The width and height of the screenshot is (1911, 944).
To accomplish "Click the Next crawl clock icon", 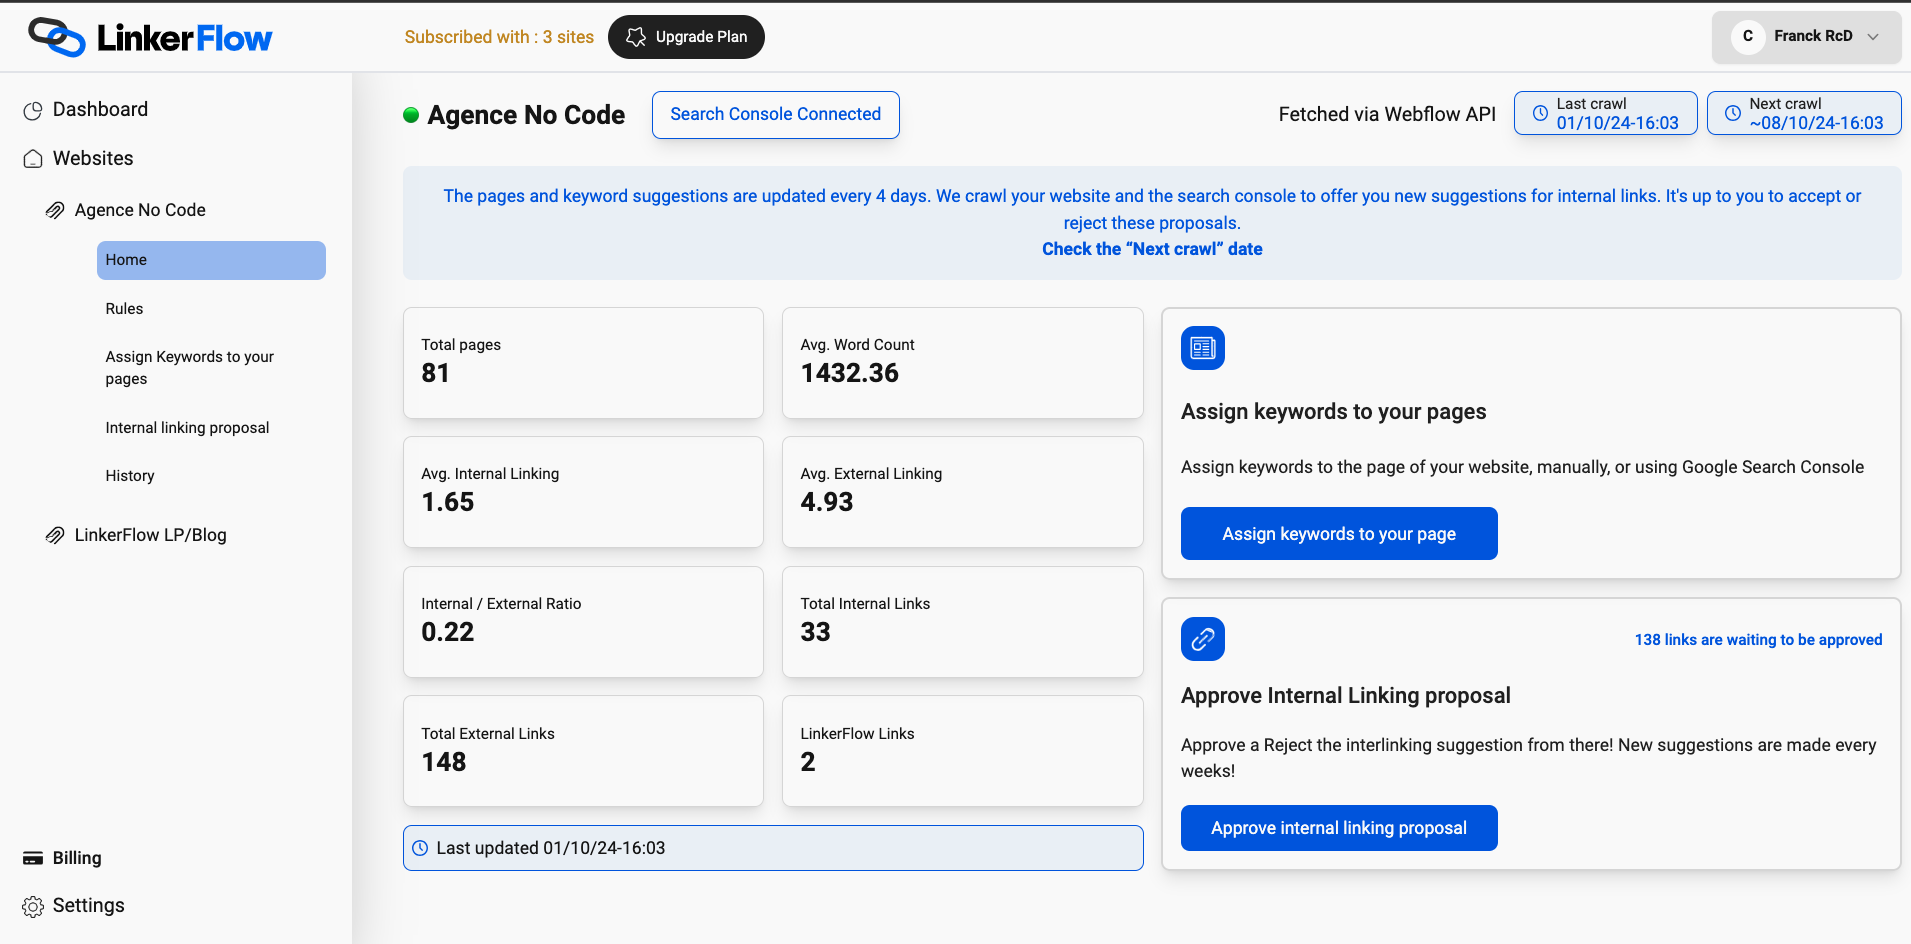I will point(1733,113).
